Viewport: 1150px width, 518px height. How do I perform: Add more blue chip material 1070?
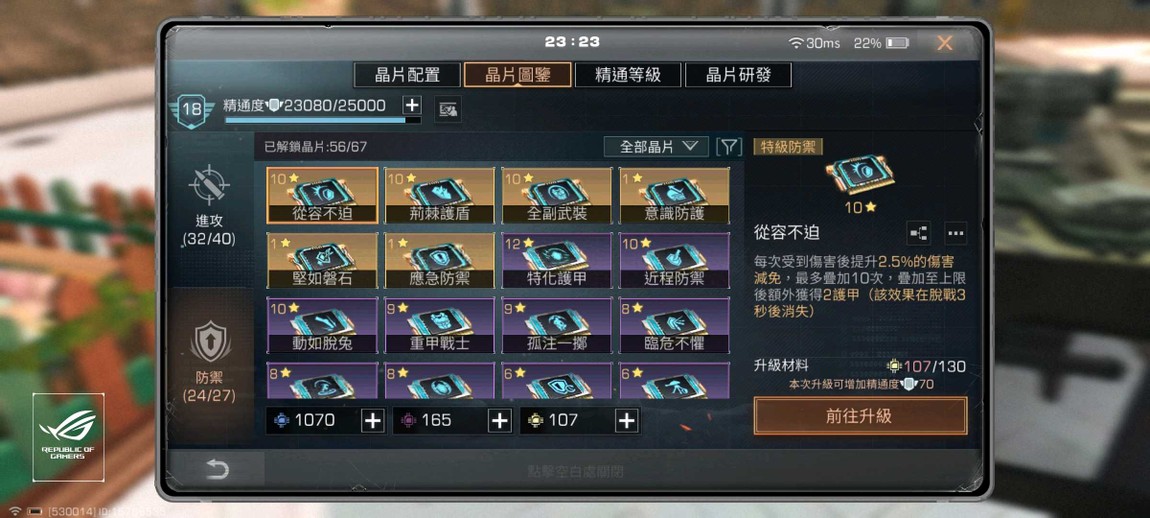coord(373,420)
